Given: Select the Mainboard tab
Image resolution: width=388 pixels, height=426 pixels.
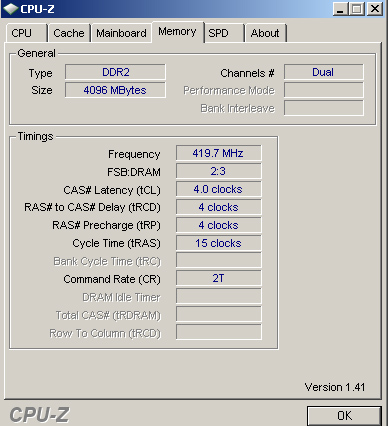Looking at the screenshot, I should click(x=121, y=33).
